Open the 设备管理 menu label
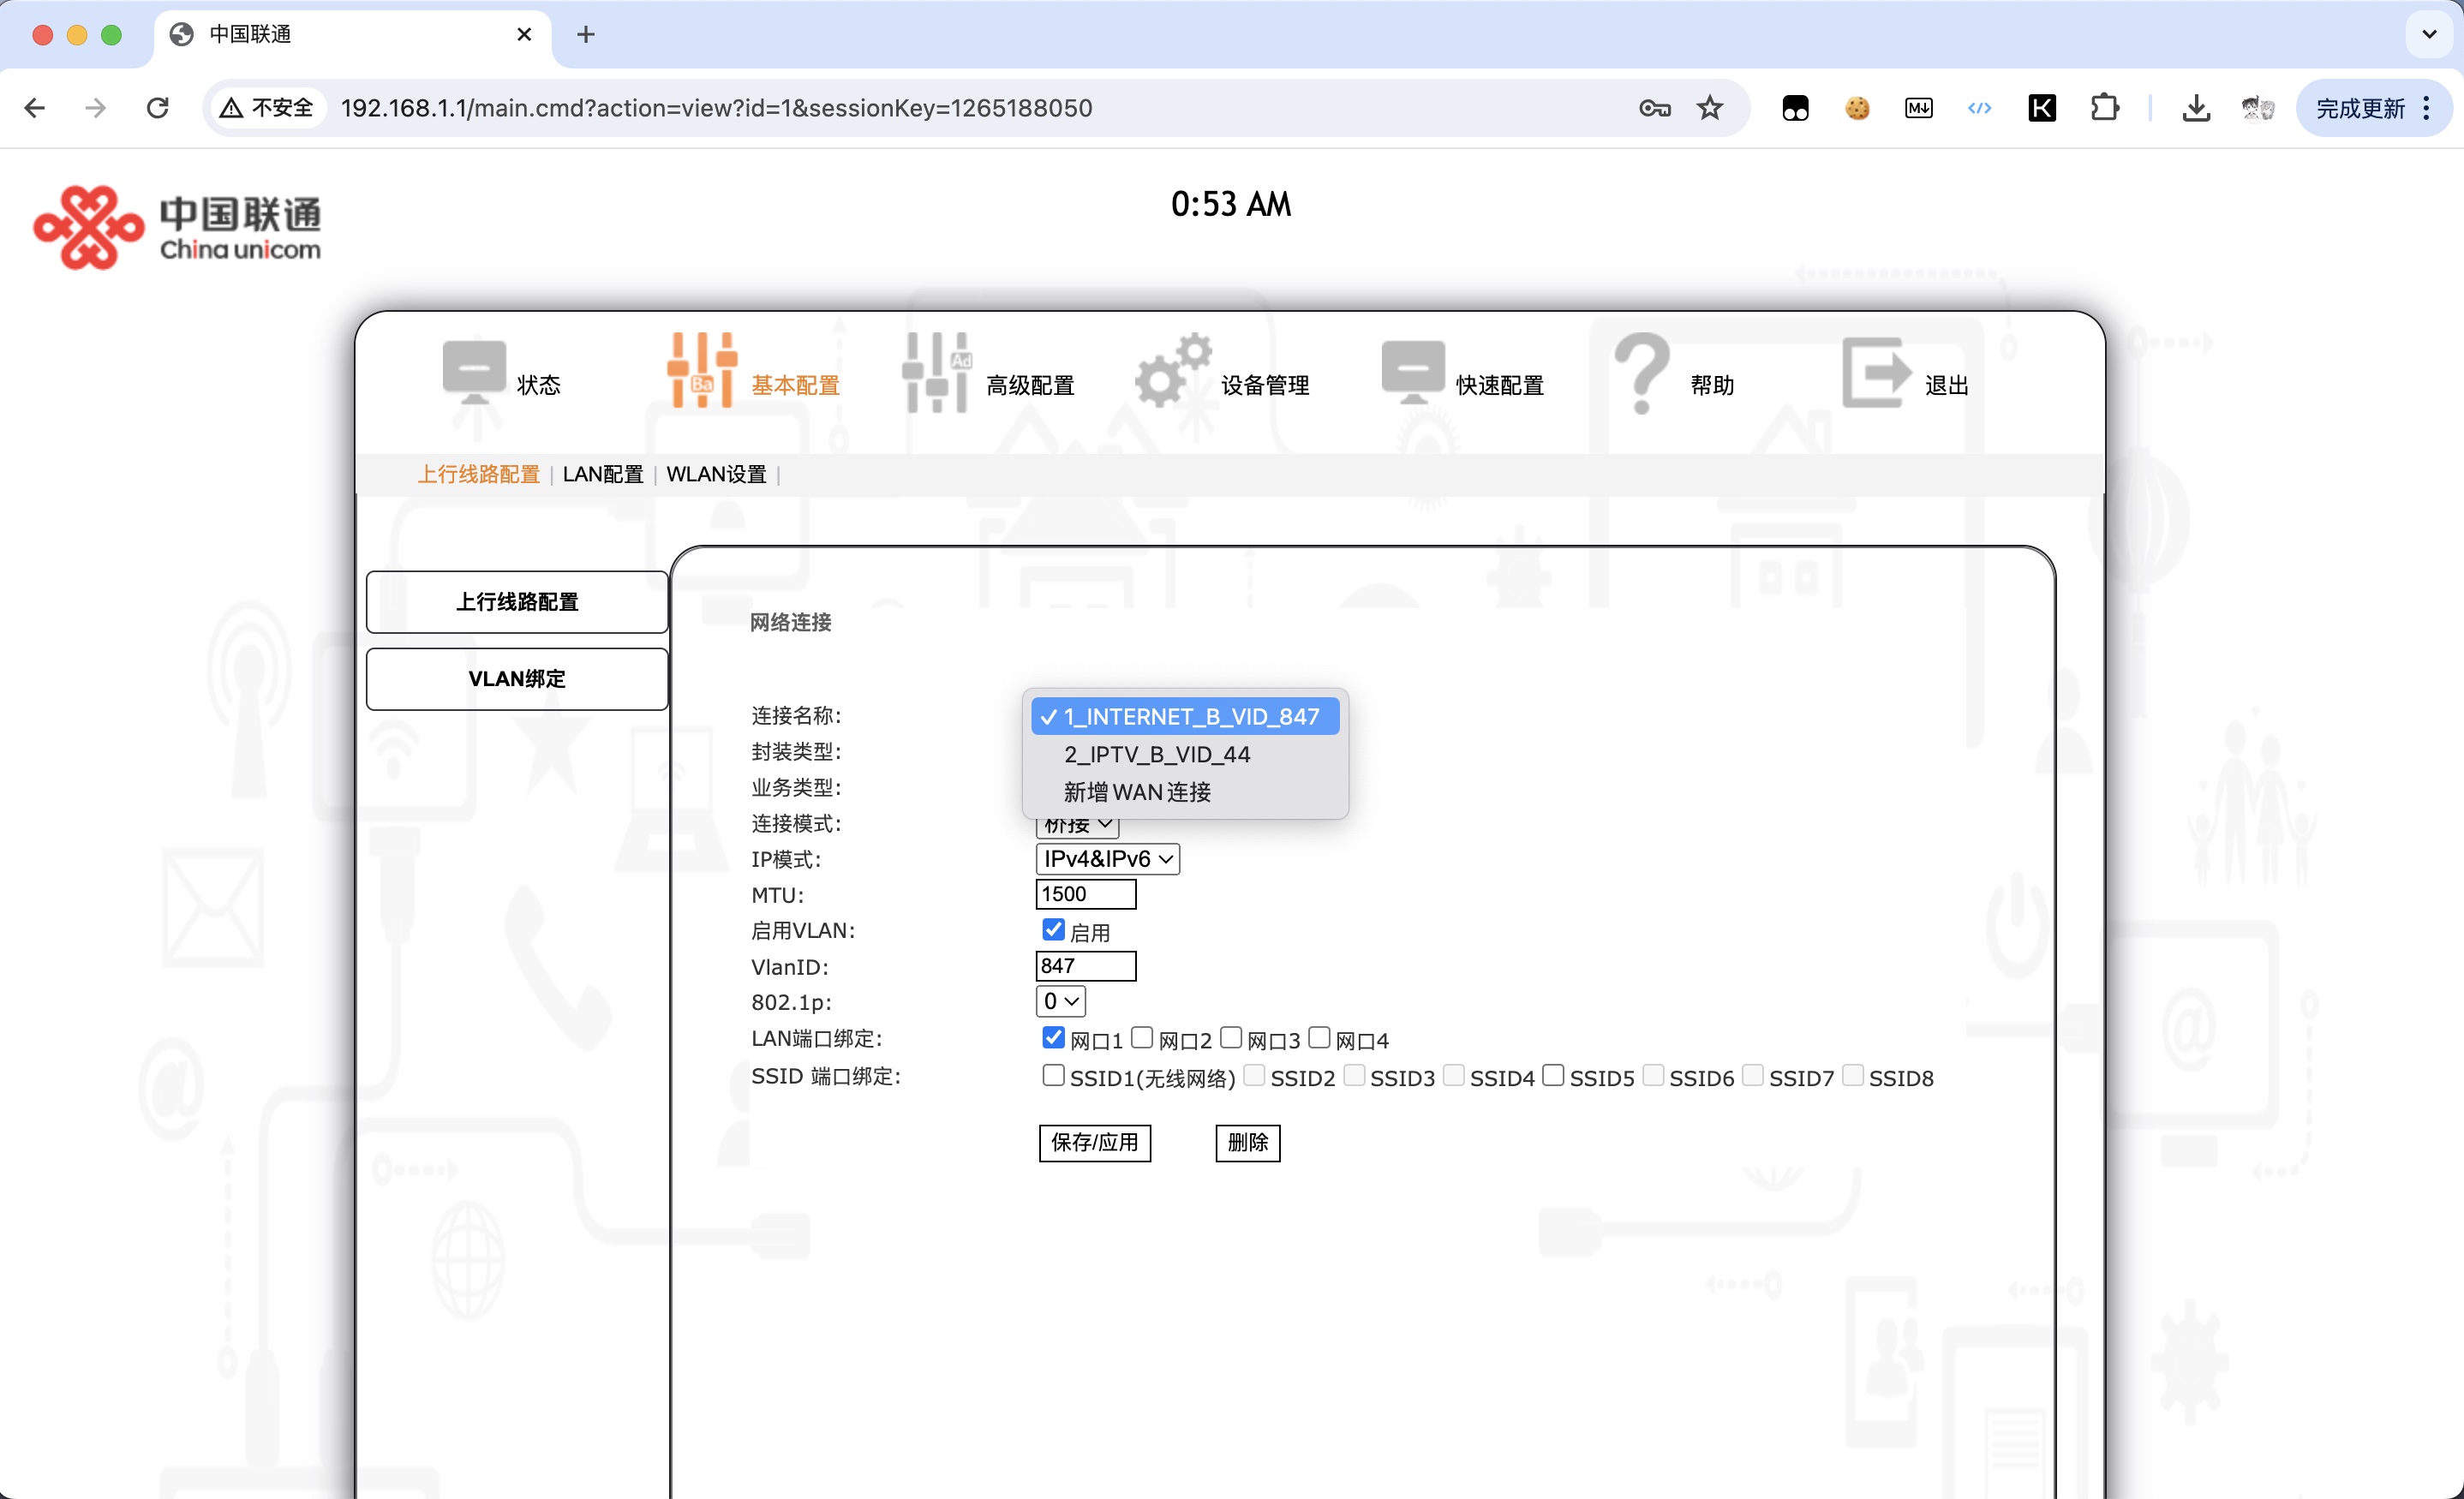This screenshot has width=2464, height=1499. pos(1265,385)
